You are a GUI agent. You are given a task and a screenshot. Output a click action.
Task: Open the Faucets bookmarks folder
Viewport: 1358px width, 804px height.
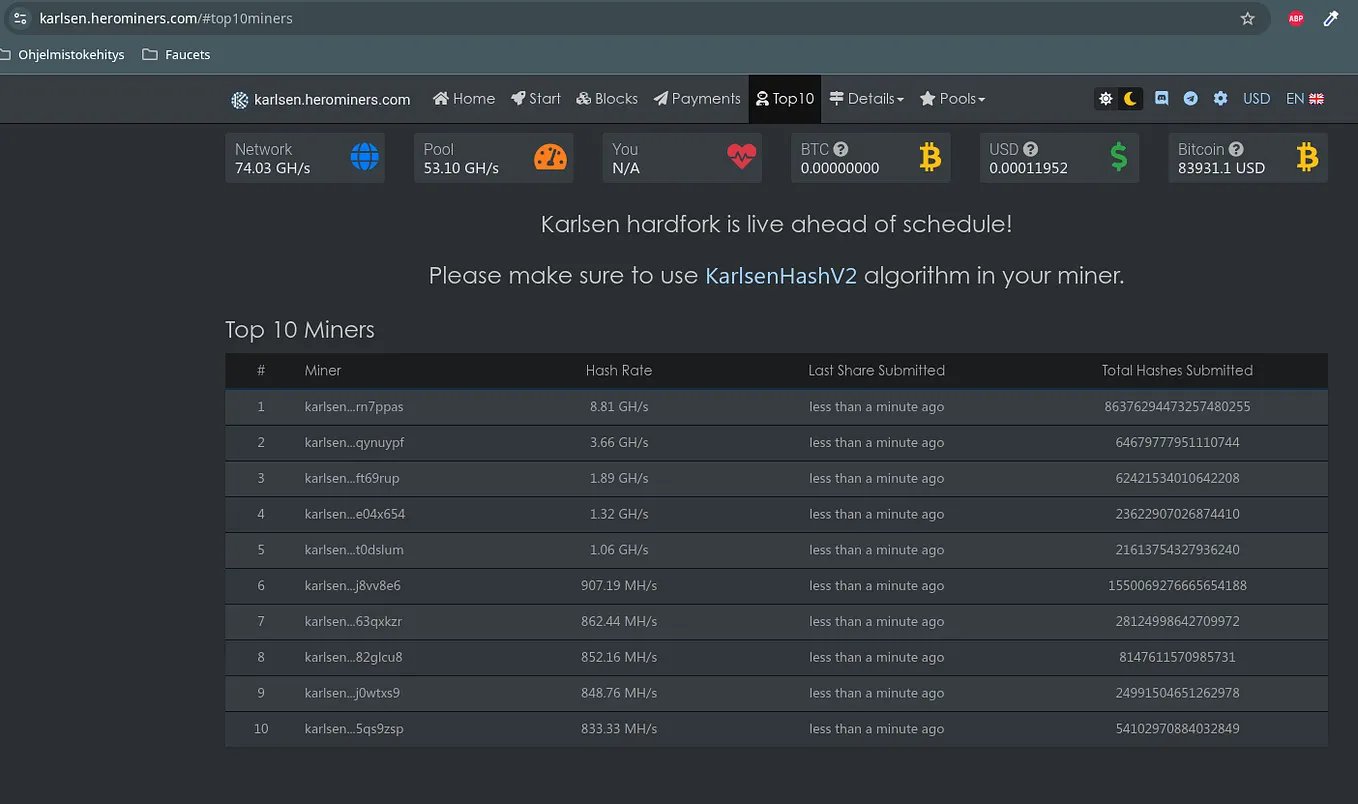tap(176, 55)
